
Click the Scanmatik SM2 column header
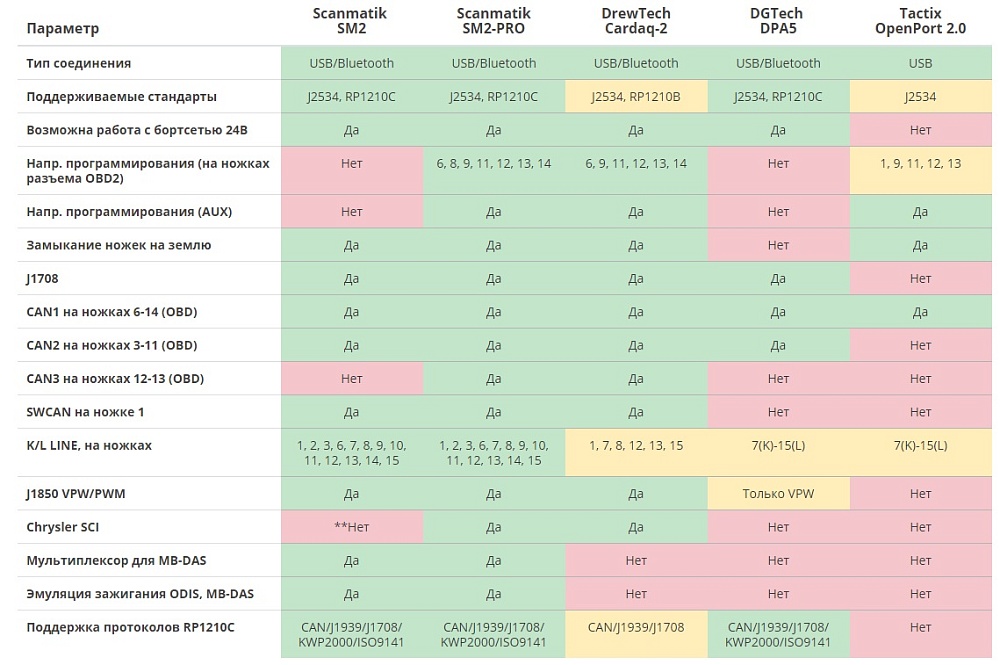(x=351, y=21)
